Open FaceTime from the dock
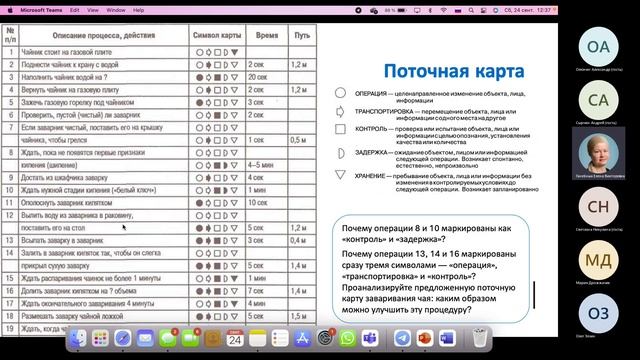640x360 pixels. coord(190,338)
